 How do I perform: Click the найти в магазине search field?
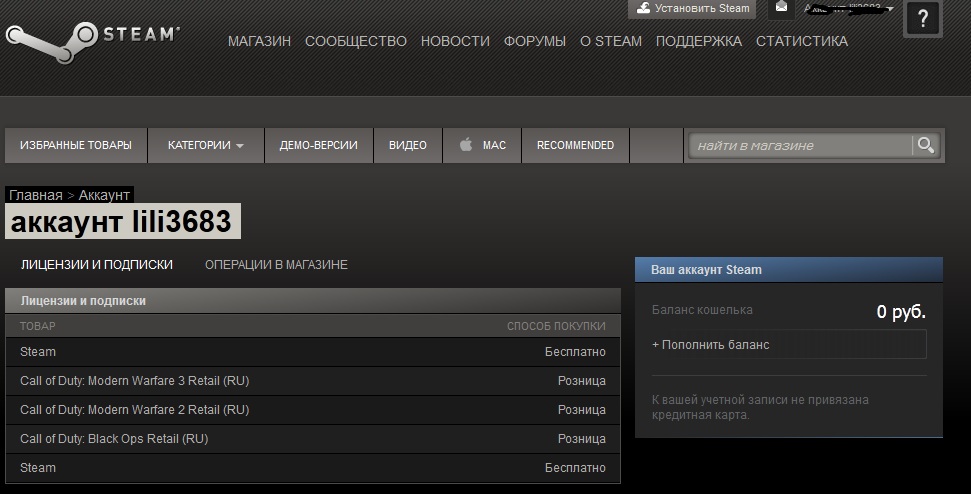click(800, 145)
